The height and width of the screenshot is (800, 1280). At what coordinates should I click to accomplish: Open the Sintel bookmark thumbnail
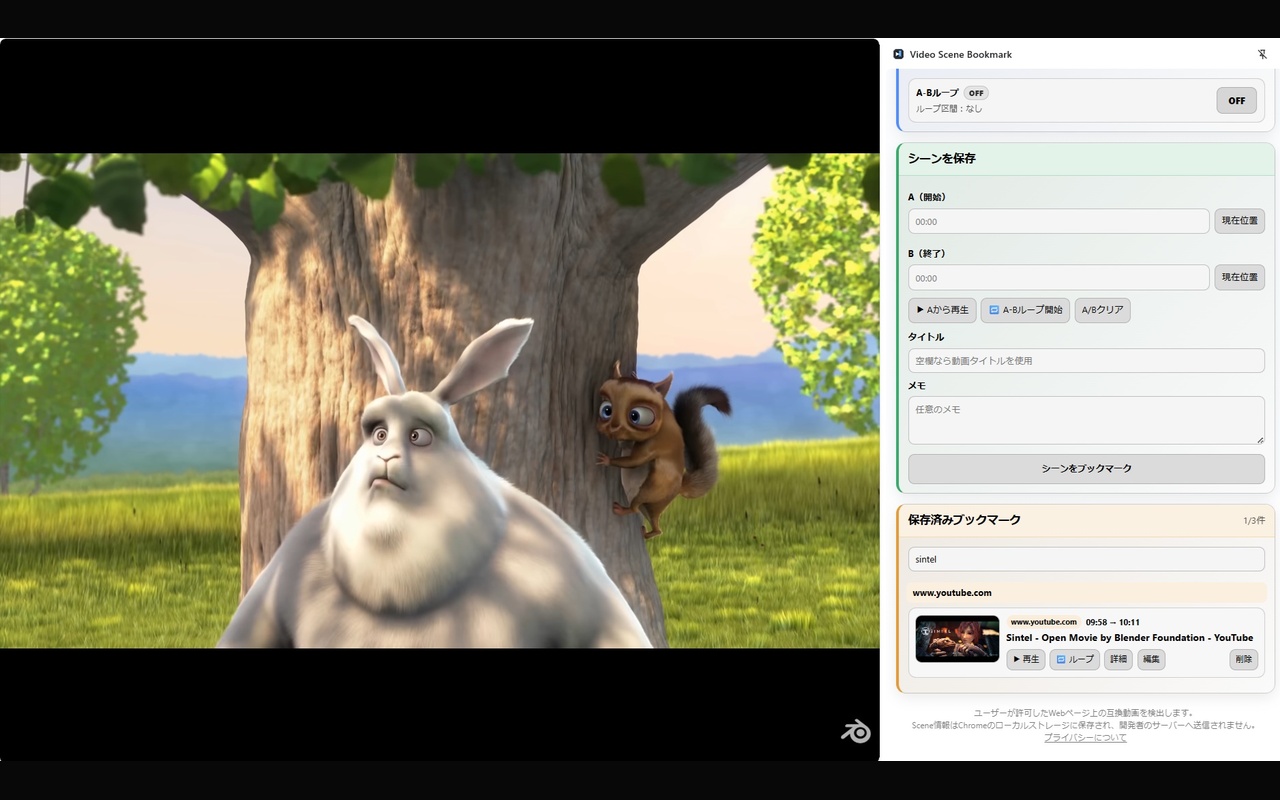point(957,639)
